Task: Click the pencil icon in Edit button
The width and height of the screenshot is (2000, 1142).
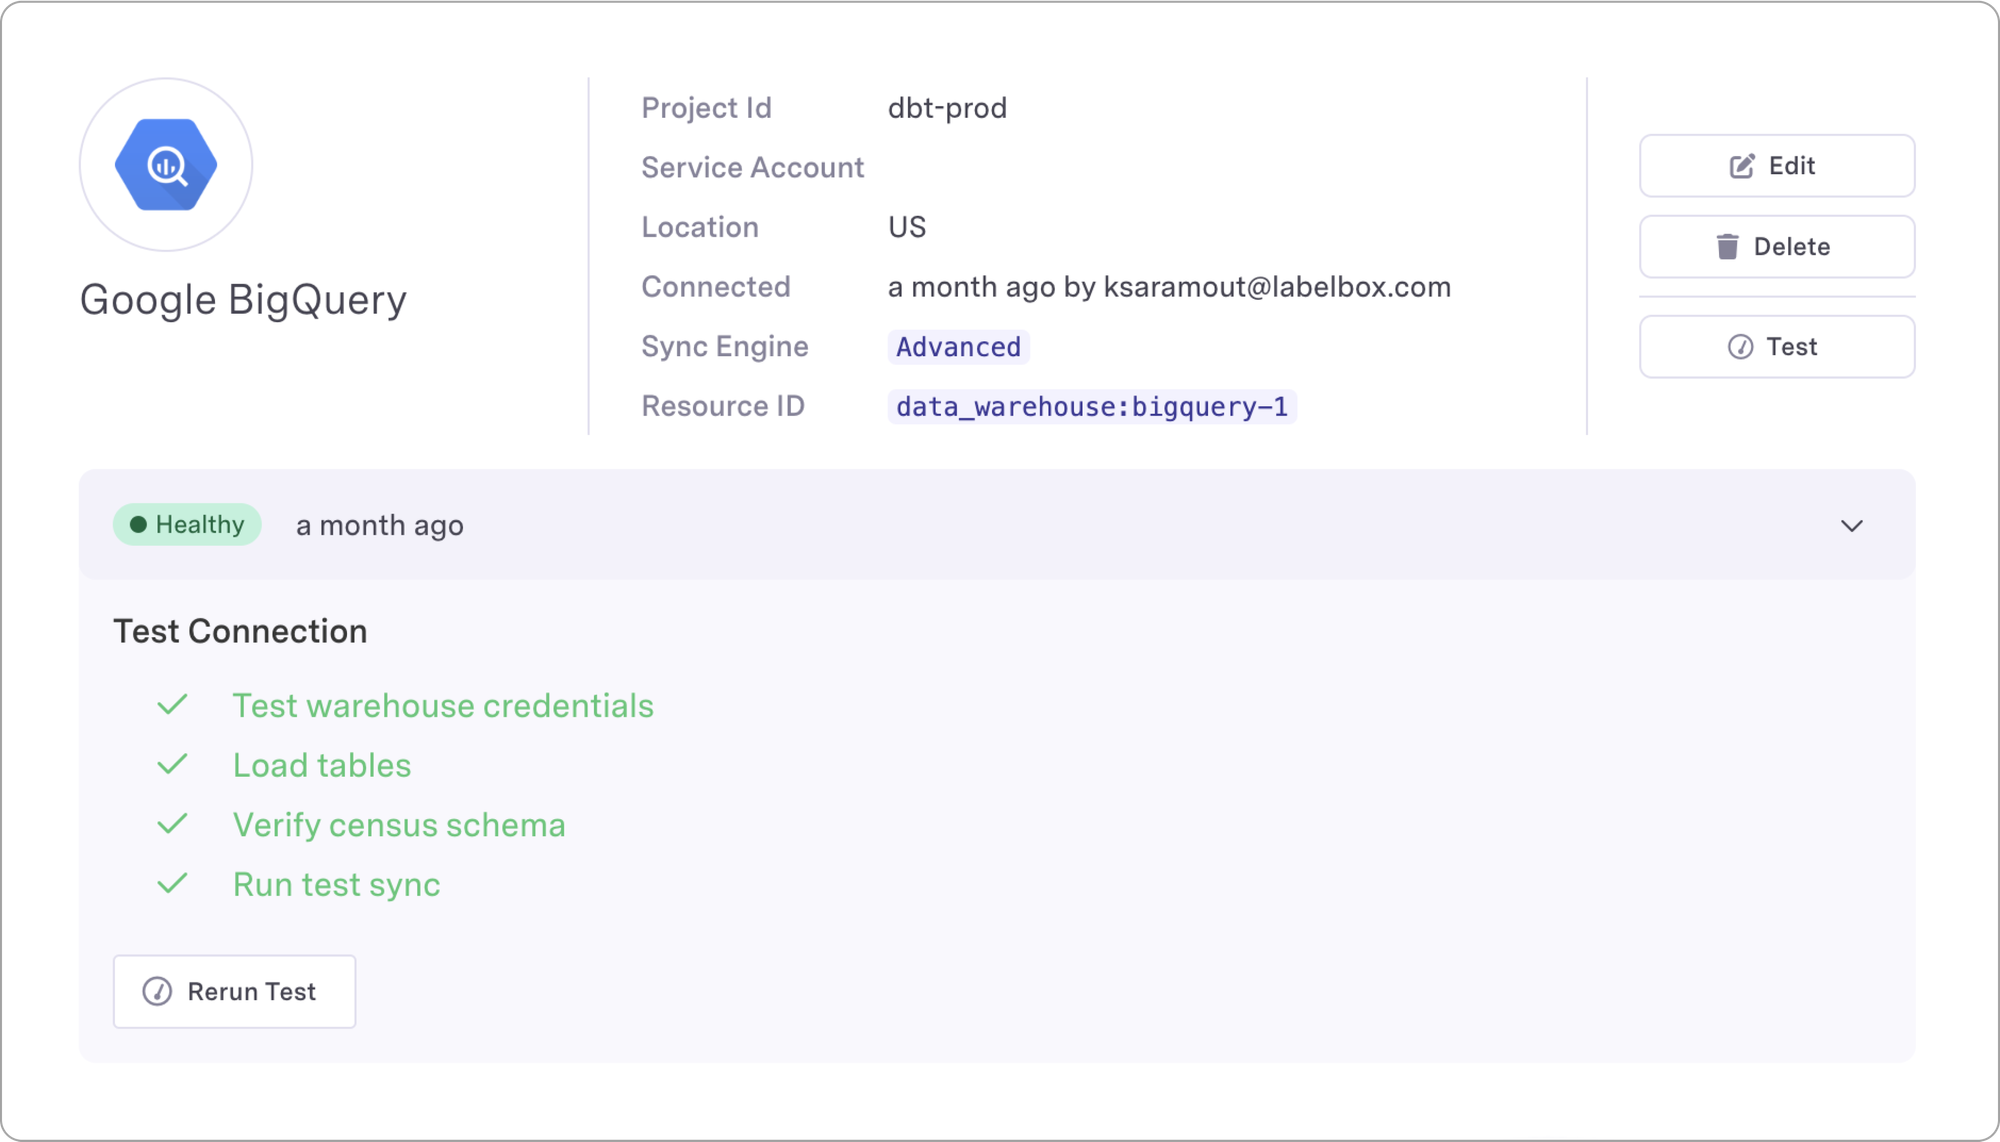Action: pyautogui.click(x=1742, y=166)
